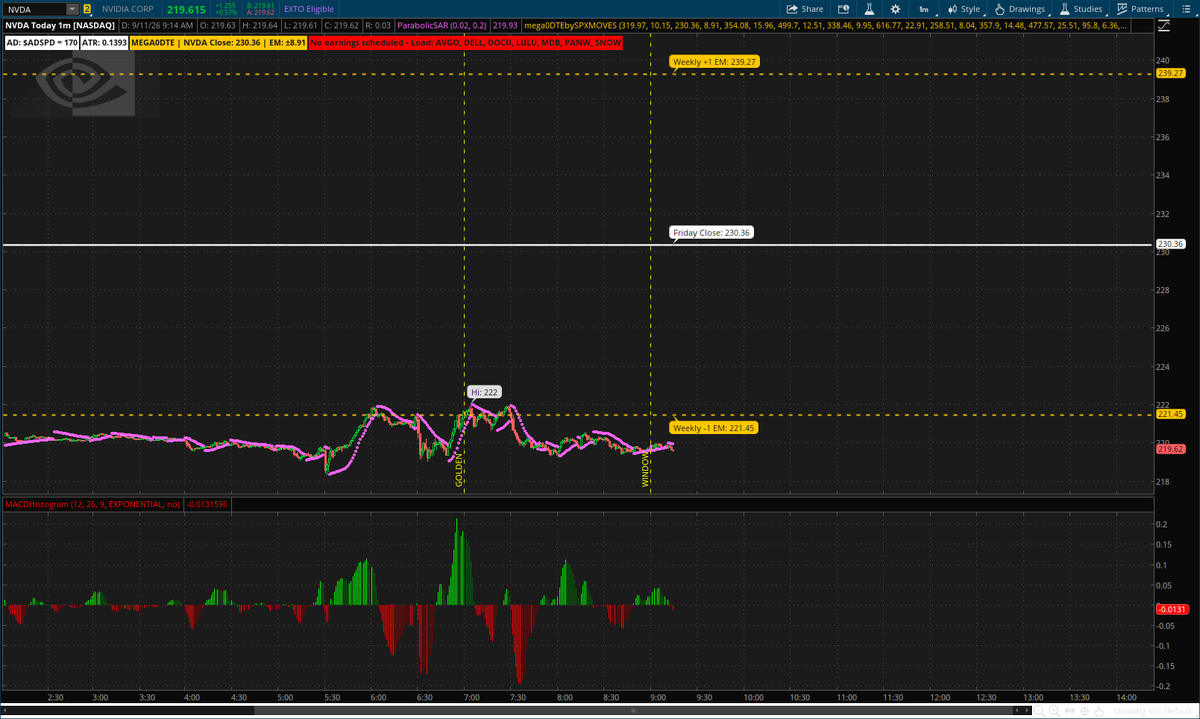This screenshot has height=719, width=1200.
Task: Click the zoom out magnifier icon
Action: pyautogui.click(x=1039, y=711)
